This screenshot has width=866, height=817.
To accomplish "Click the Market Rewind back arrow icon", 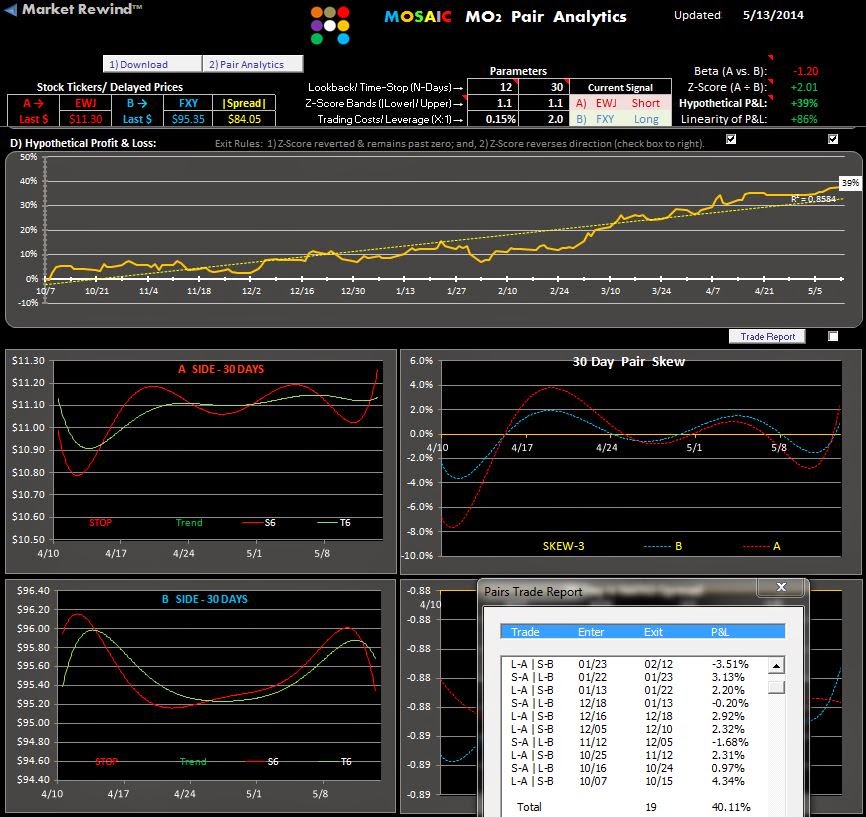I will pyautogui.click(x=10, y=9).
